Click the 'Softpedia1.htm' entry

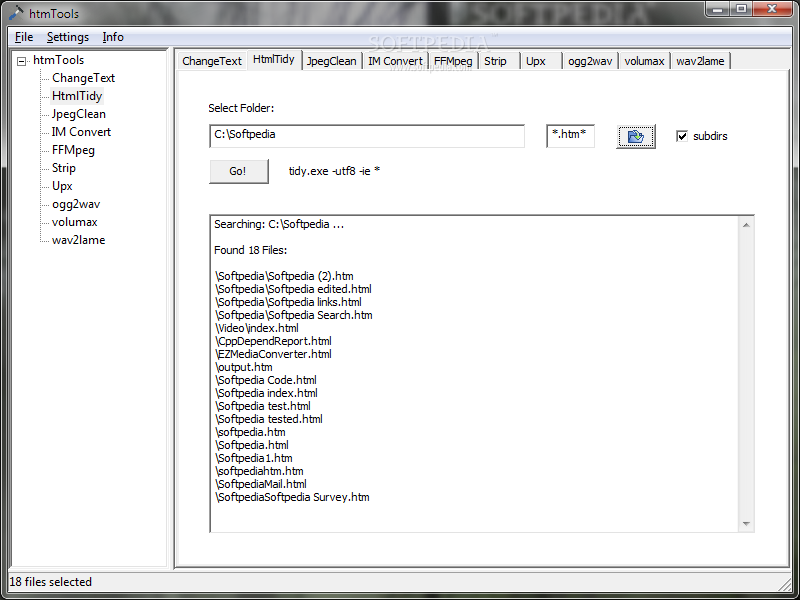tap(254, 458)
